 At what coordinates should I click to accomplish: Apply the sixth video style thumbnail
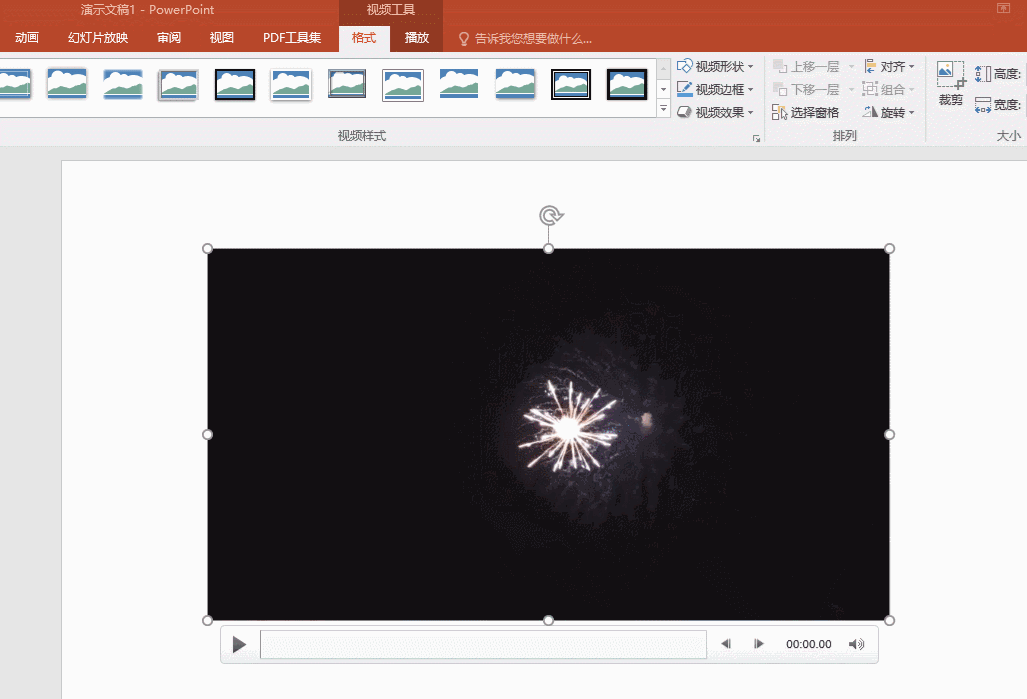(290, 84)
